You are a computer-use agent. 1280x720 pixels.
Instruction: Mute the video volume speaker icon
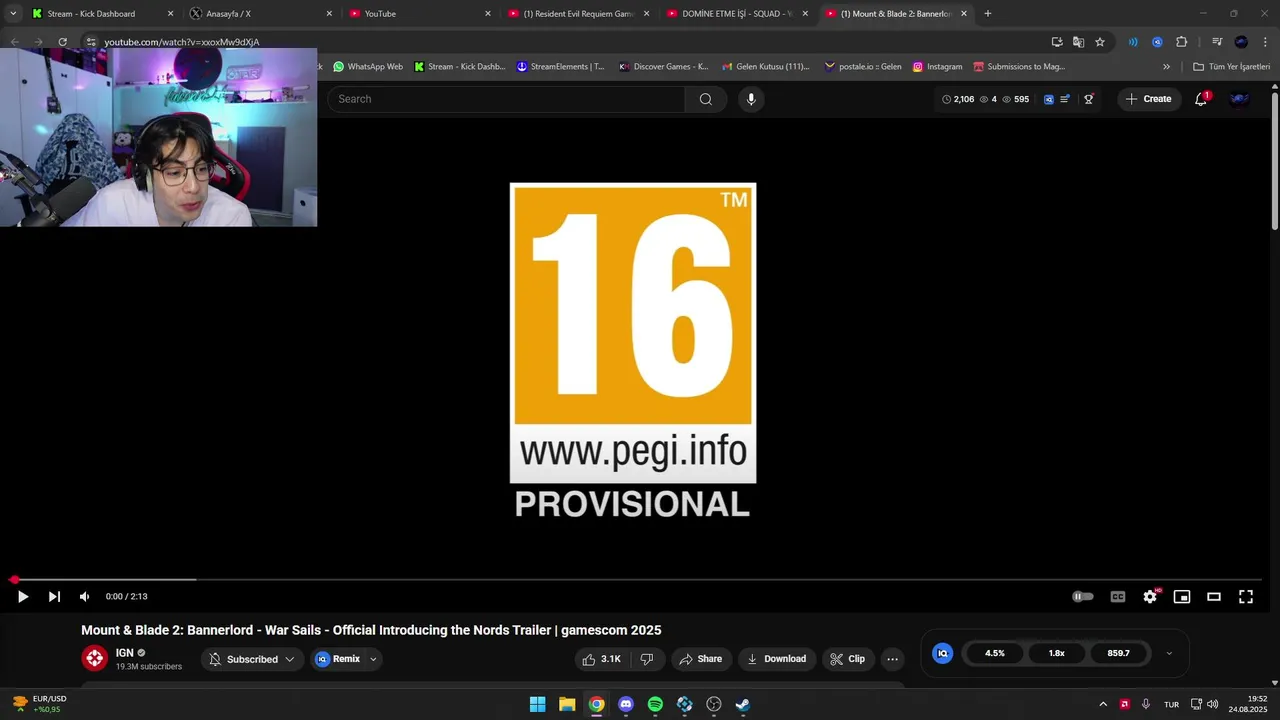85,597
